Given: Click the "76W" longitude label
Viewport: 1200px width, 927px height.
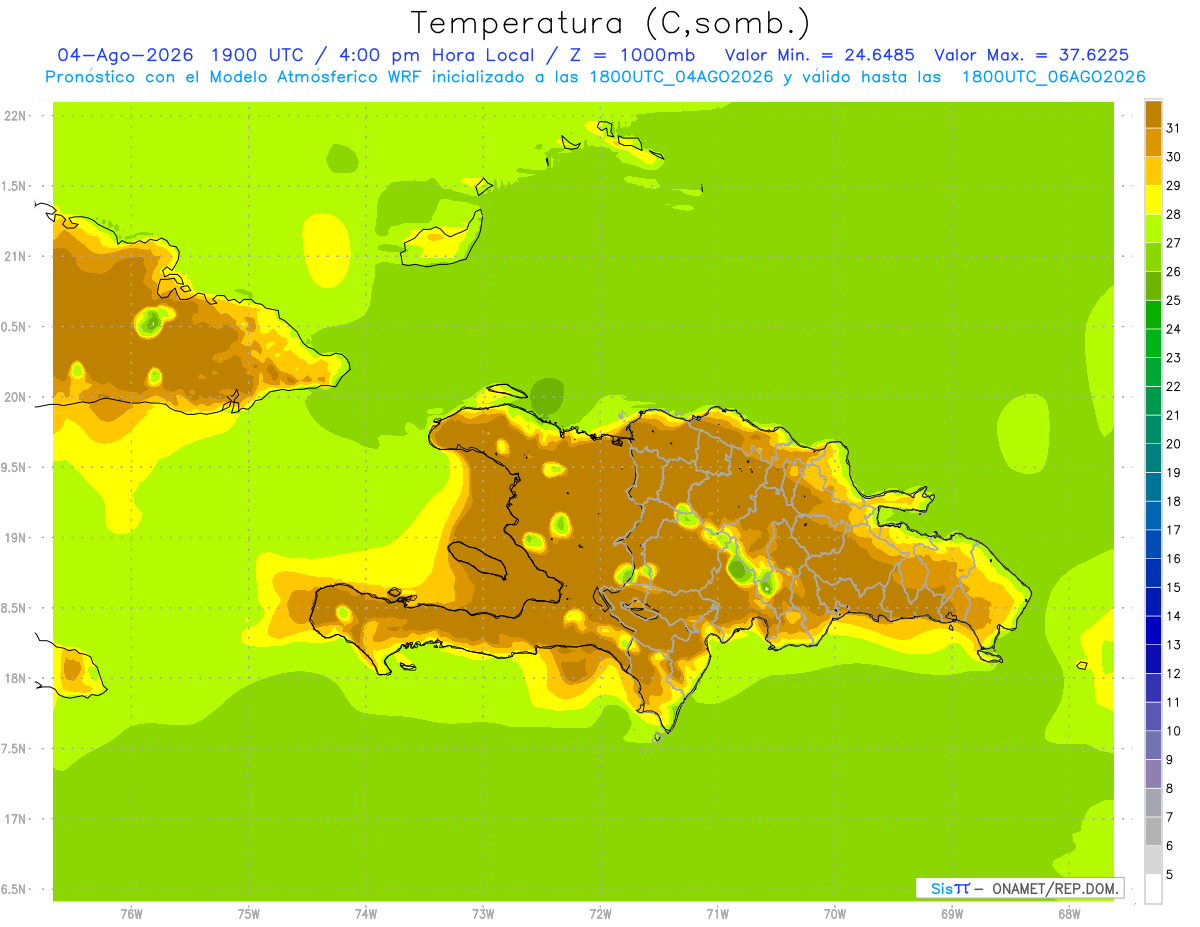Looking at the screenshot, I should [131, 914].
